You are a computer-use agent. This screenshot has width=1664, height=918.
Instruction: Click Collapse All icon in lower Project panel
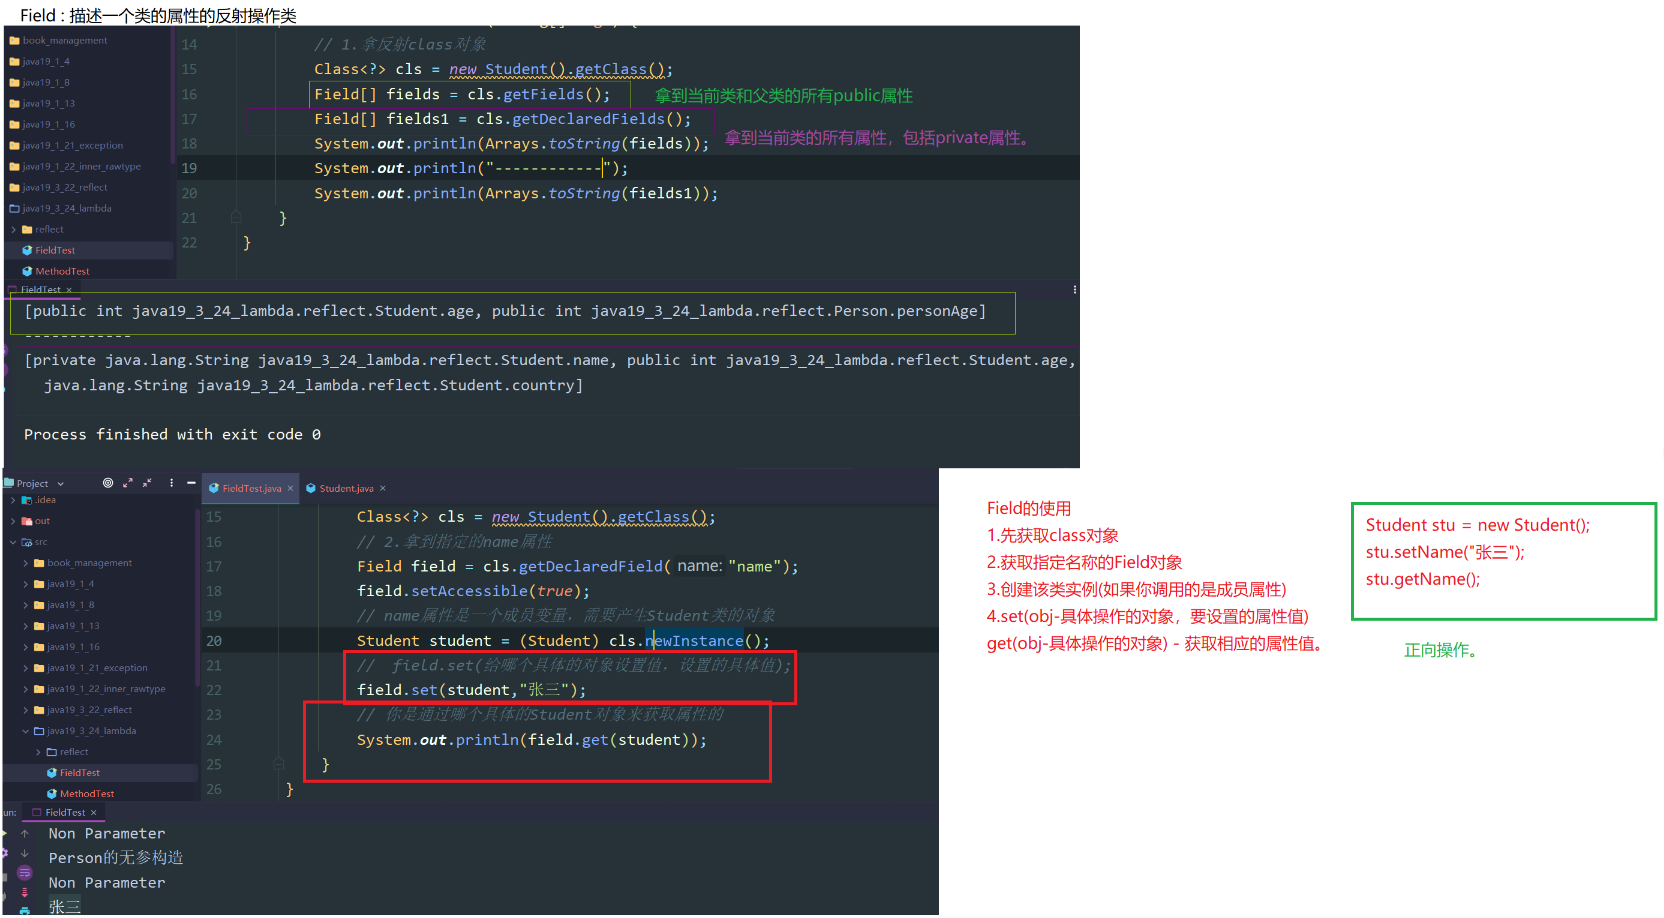point(147,483)
